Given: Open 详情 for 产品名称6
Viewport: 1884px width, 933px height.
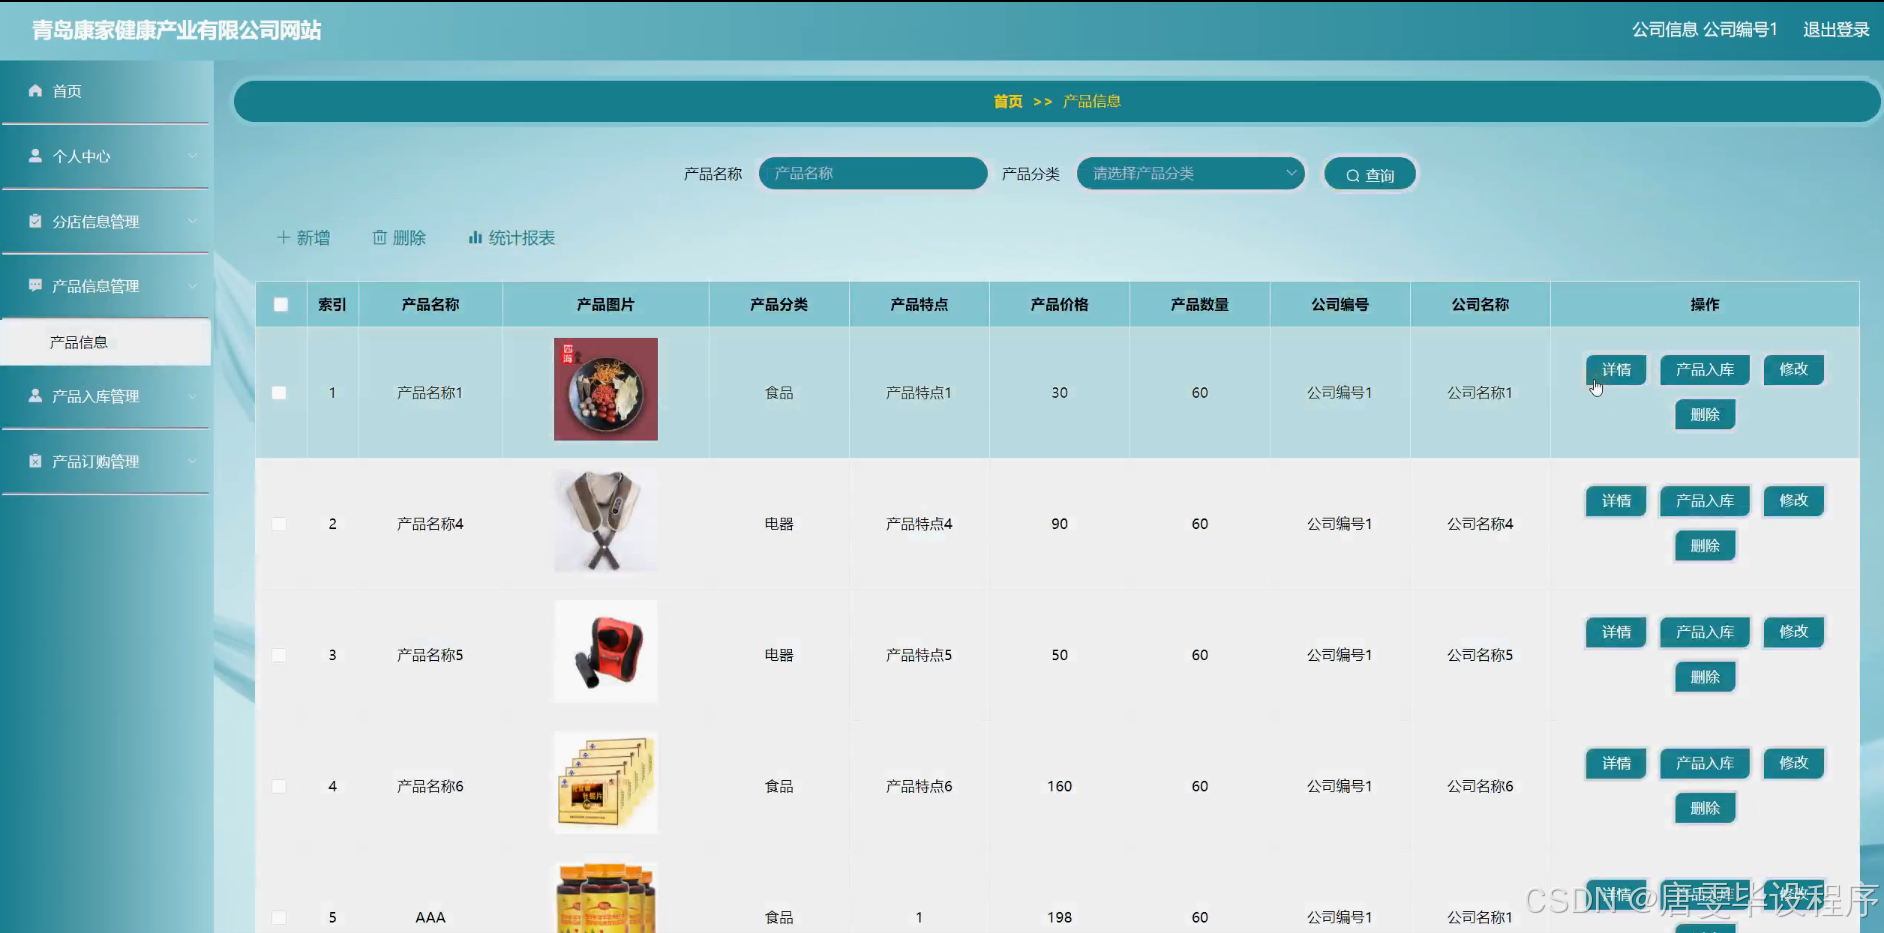Looking at the screenshot, I should [x=1616, y=763].
